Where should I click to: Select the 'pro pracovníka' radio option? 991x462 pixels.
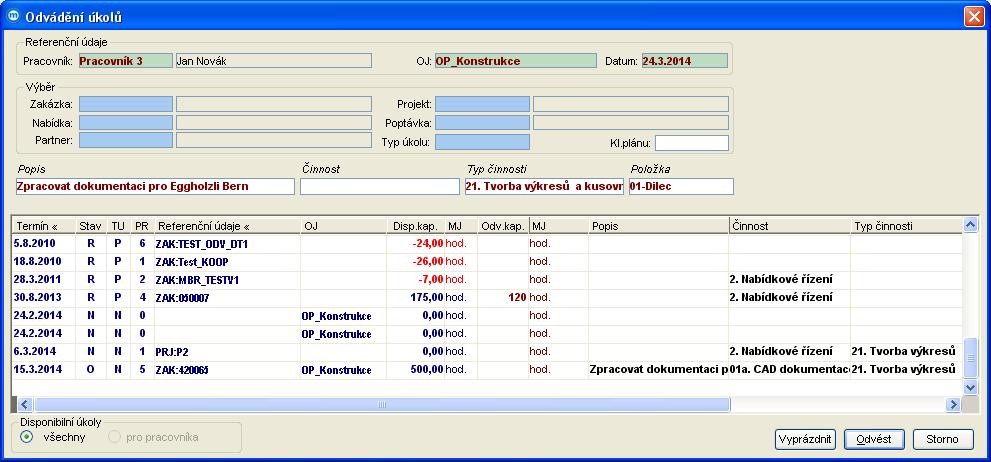tap(115, 437)
